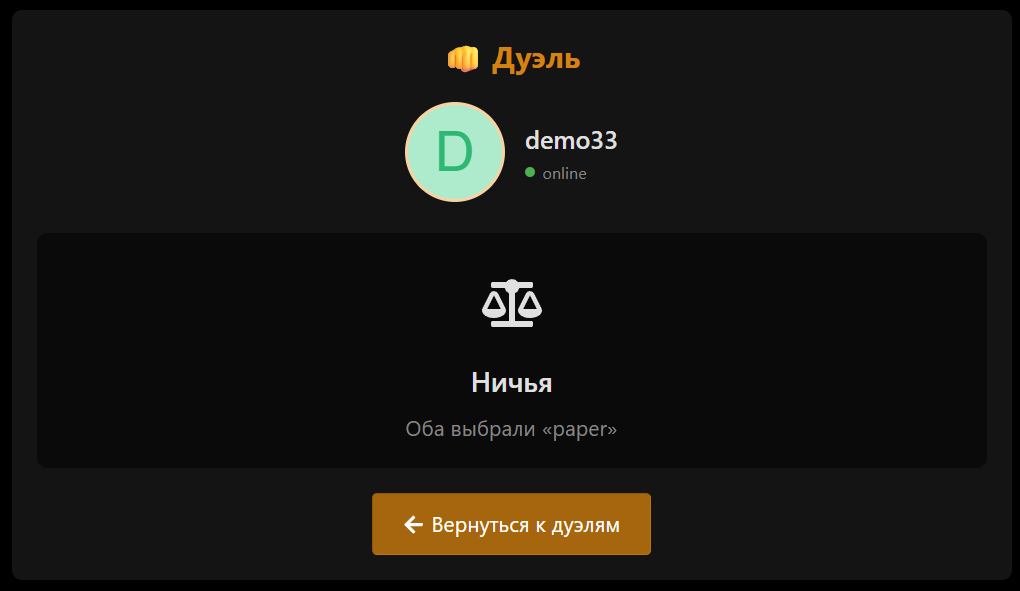Image resolution: width=1020 pixels, height=591 pixels.
Task: Open the demo33 round avatar
Action: click(455, 152)
